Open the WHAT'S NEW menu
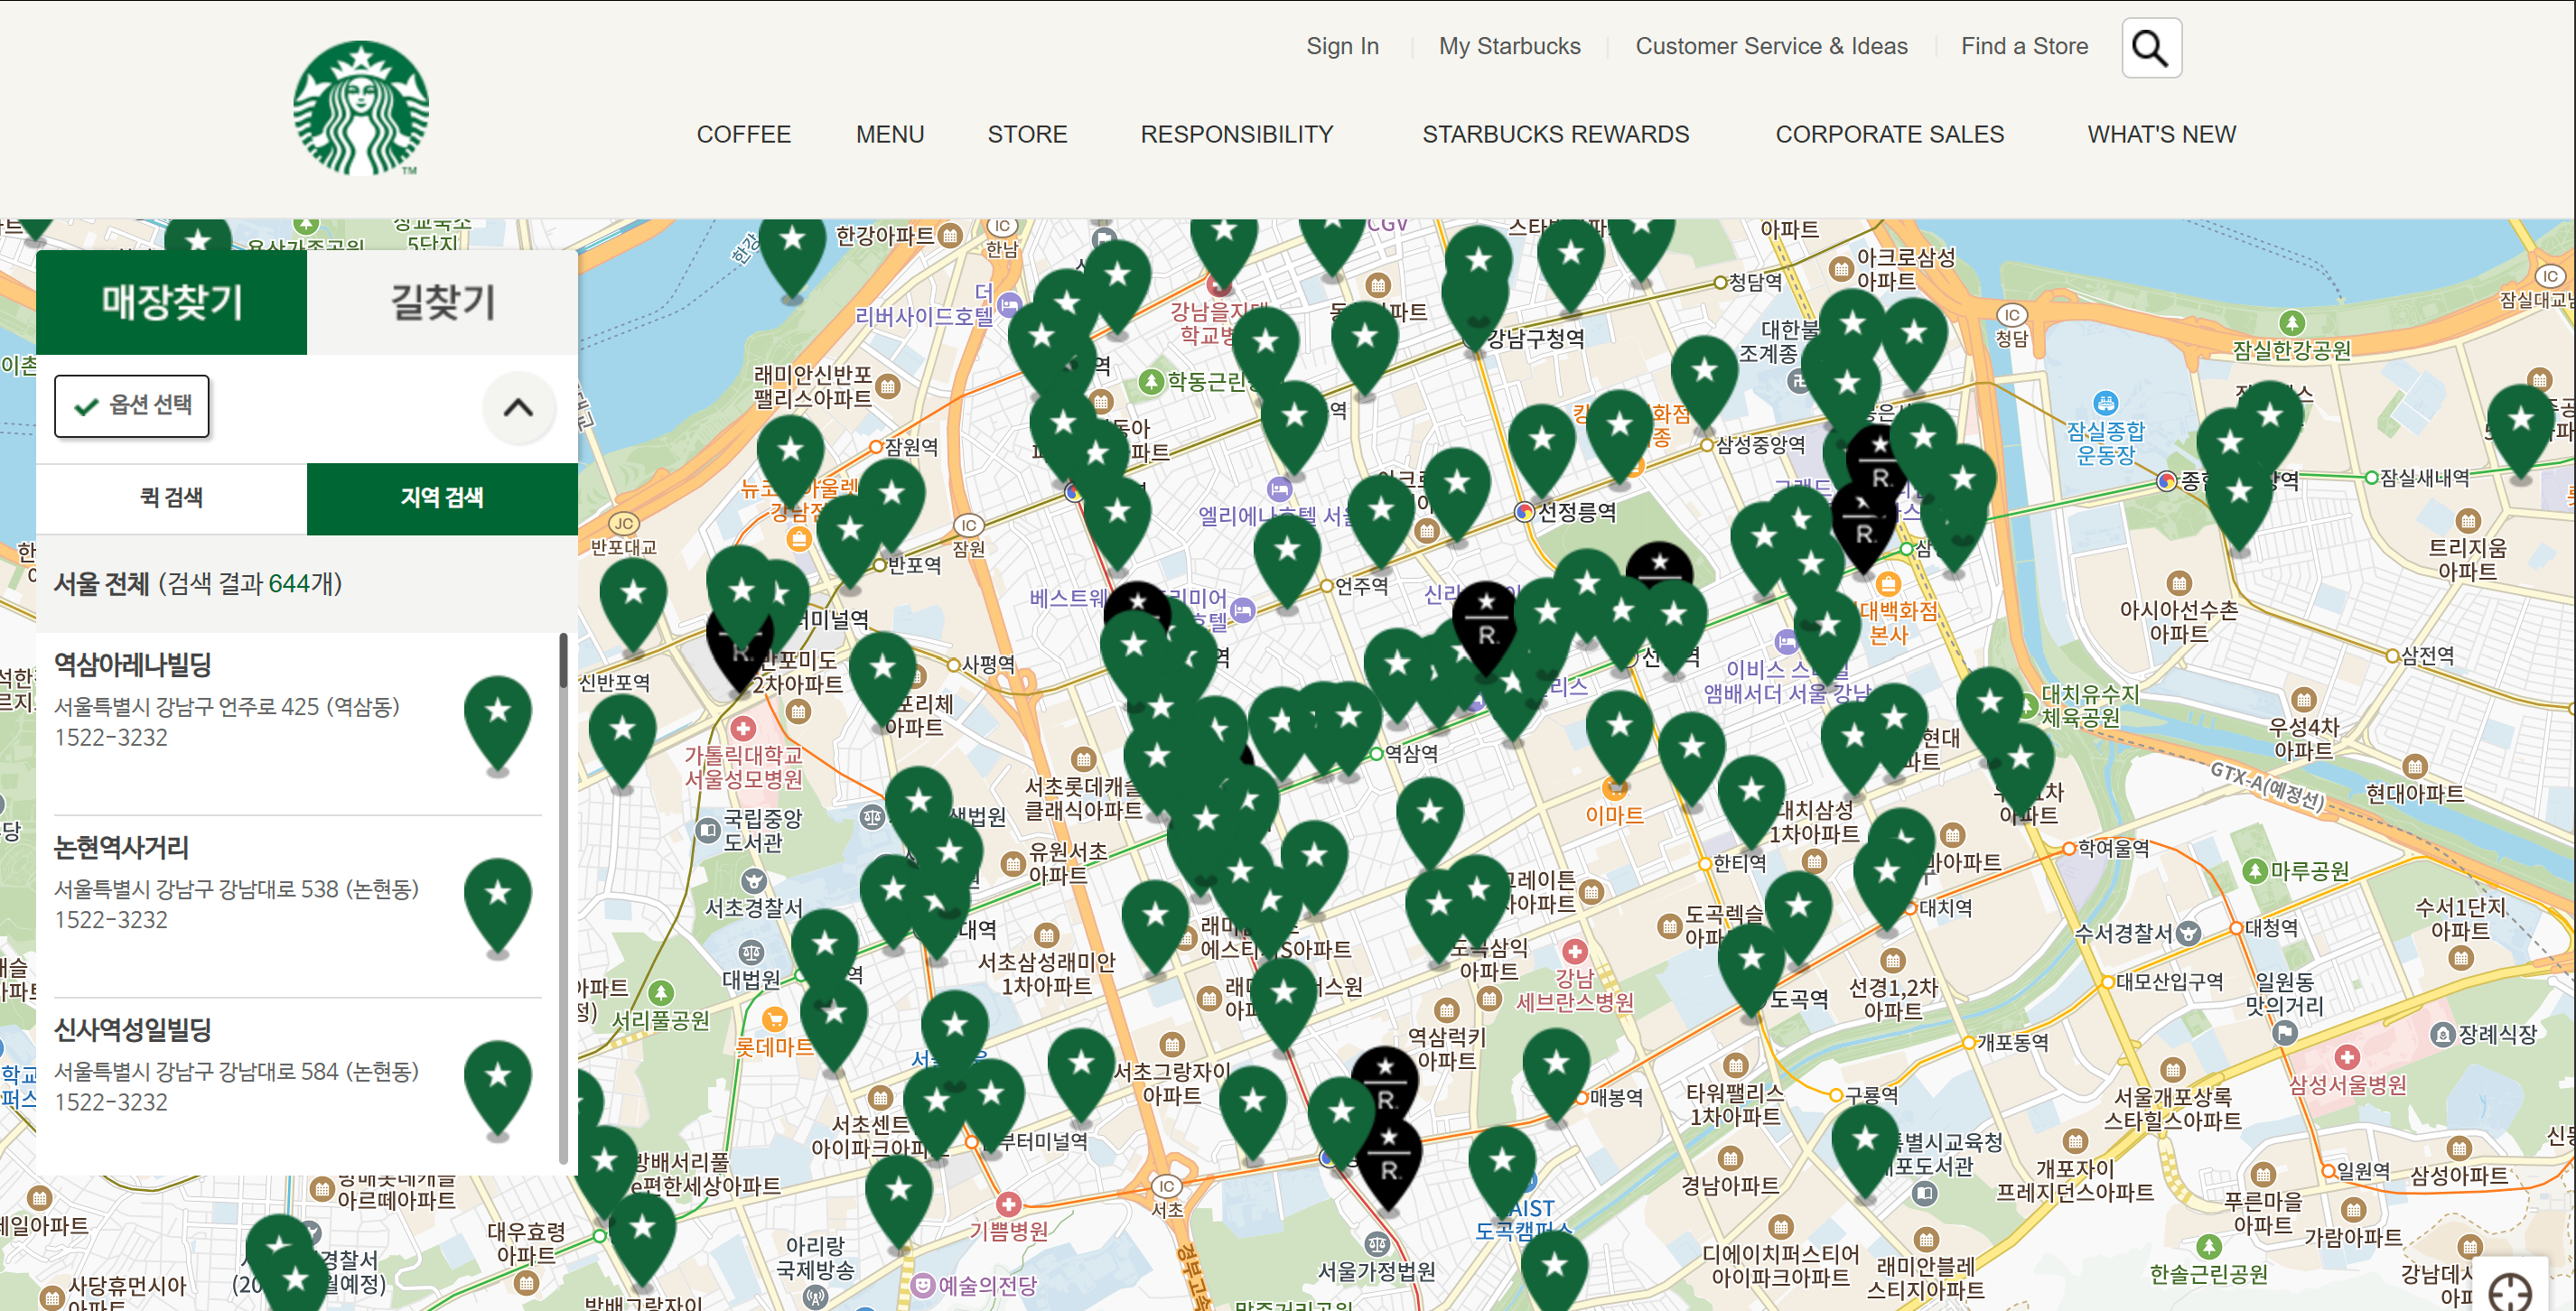Image resolution: width=2576 pixels, height=1311 pixels. (x=2162, y=135)
